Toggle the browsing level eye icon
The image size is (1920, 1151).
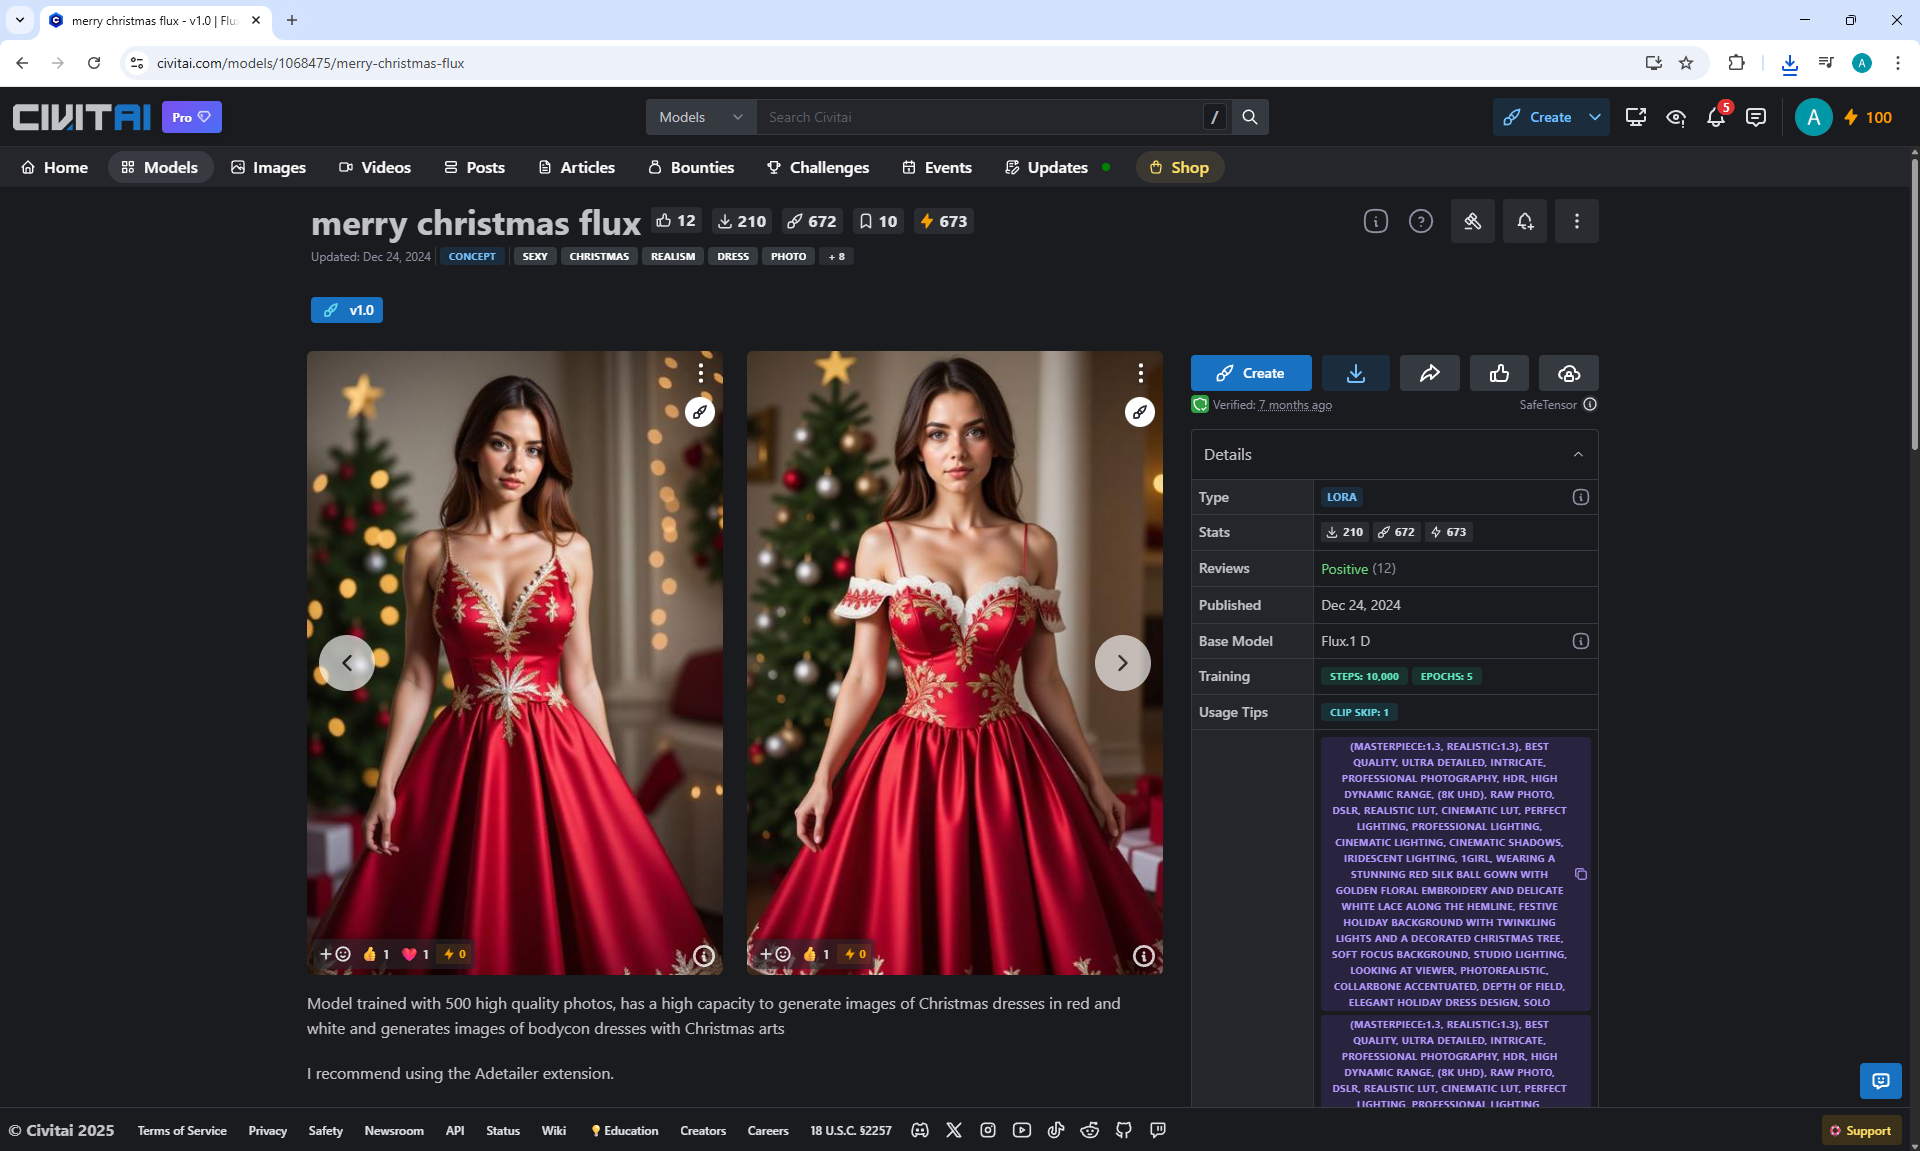tap(1676, 117)
